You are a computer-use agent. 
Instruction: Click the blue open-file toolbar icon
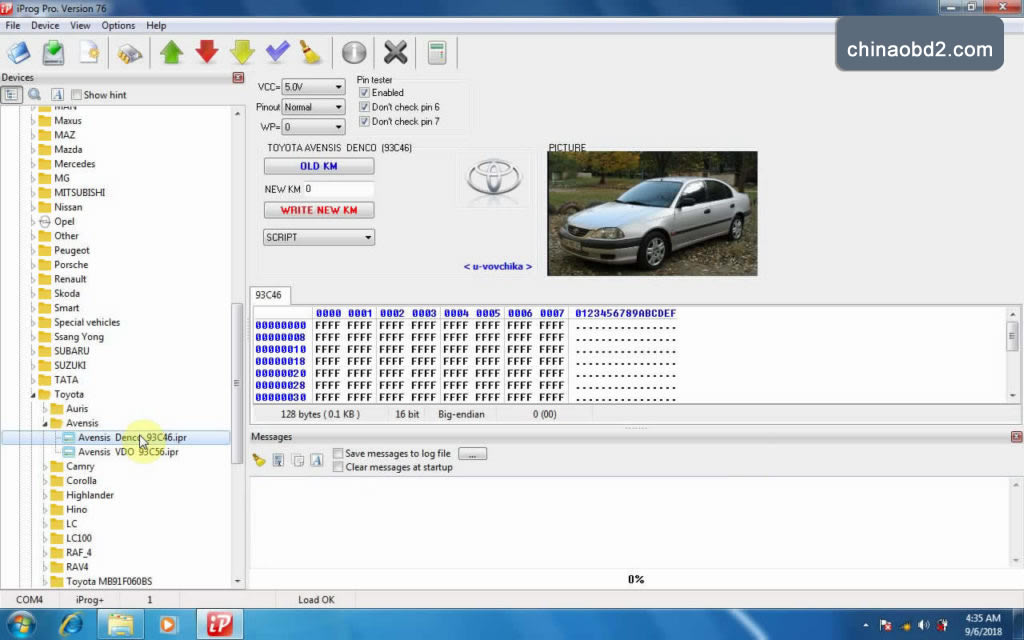click(x=18, y=52)
